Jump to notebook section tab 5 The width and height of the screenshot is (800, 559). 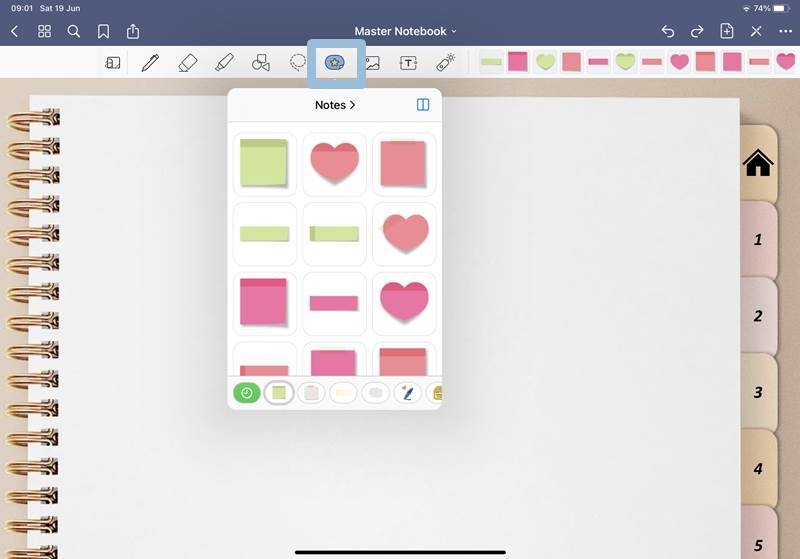point(758,533)
